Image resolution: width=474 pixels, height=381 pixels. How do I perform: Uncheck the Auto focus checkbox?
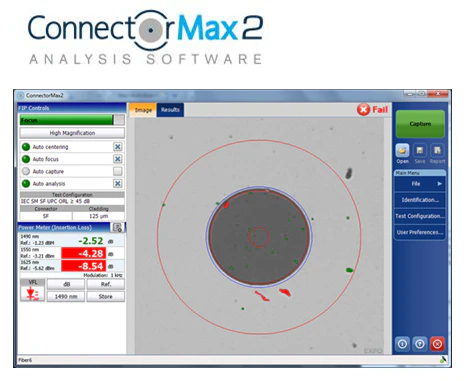(117, 159)
